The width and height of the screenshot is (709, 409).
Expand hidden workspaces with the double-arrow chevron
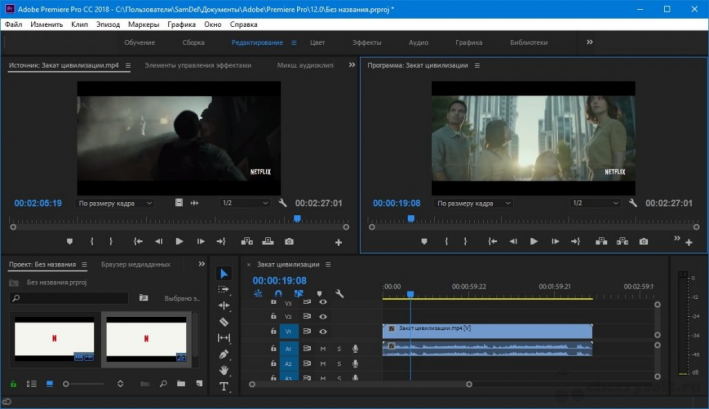(x=589, y=43)
